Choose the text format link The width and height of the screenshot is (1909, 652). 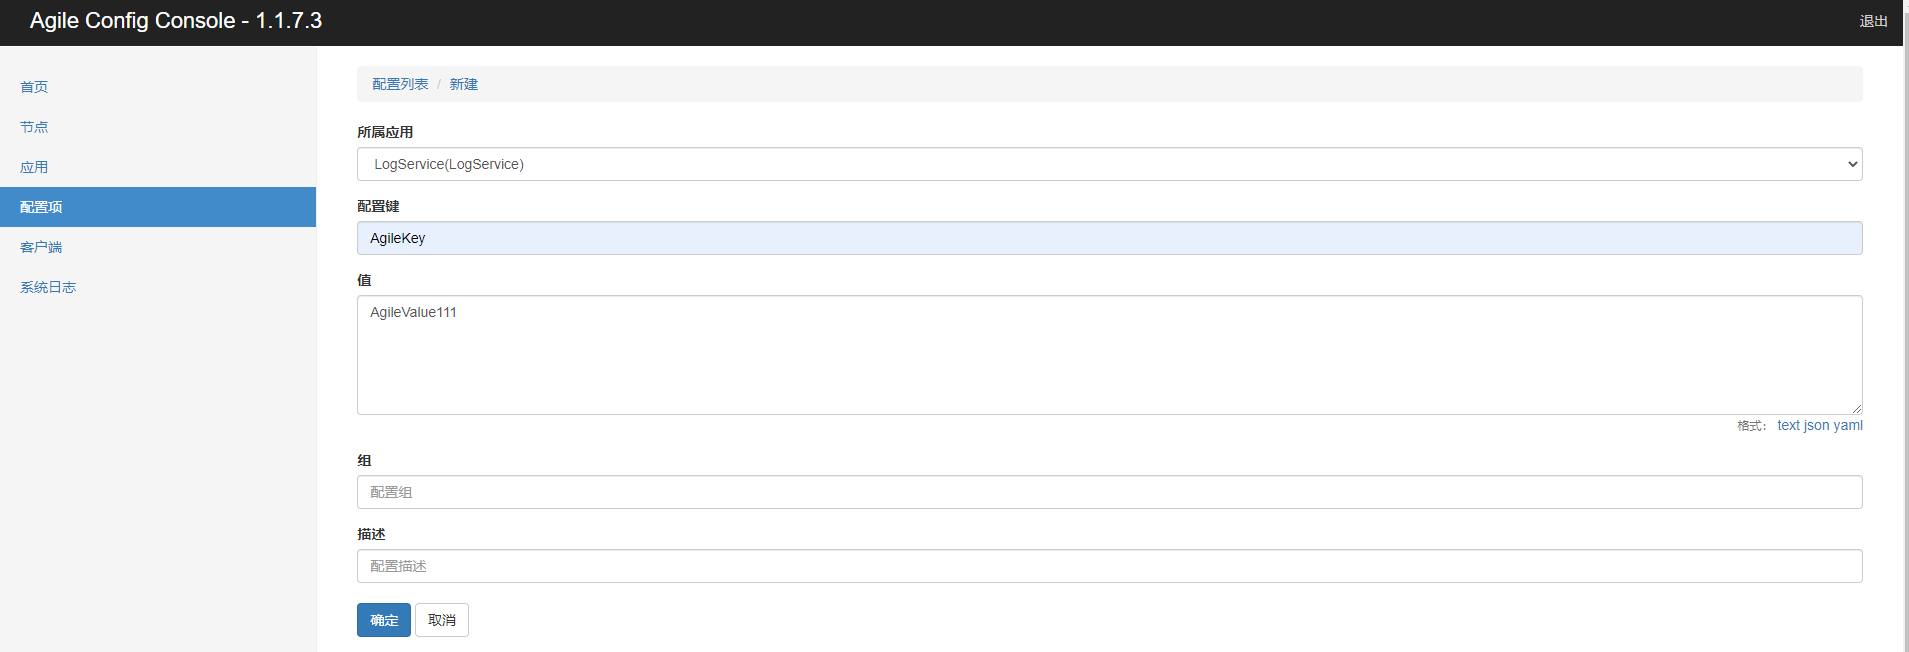(1788, 425)
